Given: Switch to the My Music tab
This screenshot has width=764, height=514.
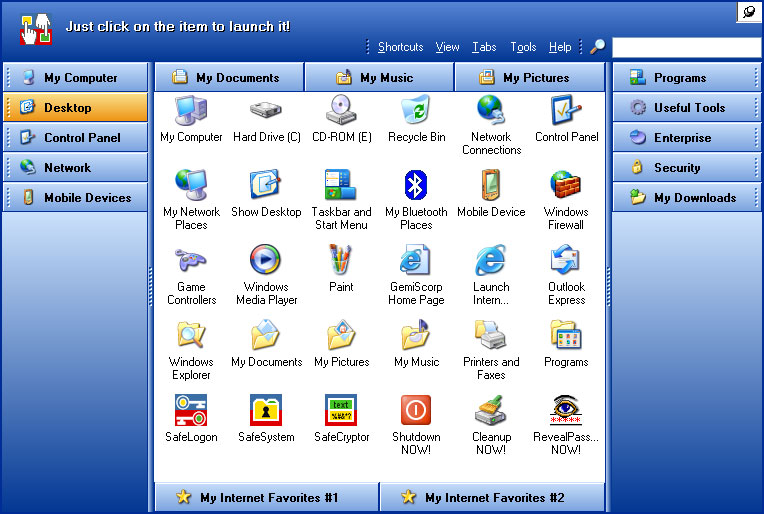Looking at the screenshot, I should point(379,77).
